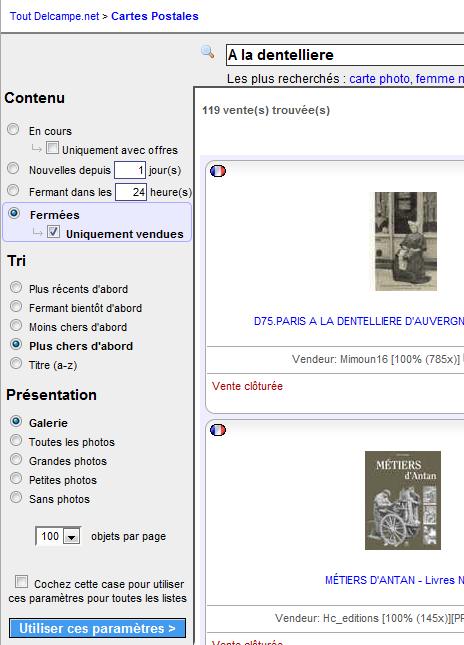464x645 pixels.
Task: Click the 'Vendeur: Mimoun16' seller text
Action: pyautogui.click(x=376, y=359)
